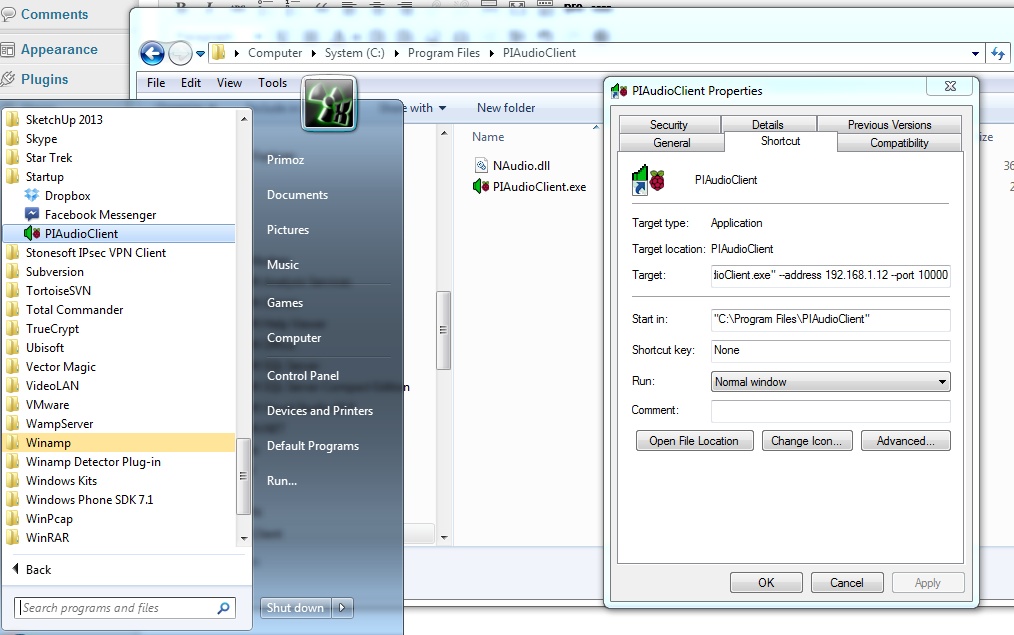Click the Appearance icon in sidebar
Screen dimensions: 1014x635
tap(8, 50)
